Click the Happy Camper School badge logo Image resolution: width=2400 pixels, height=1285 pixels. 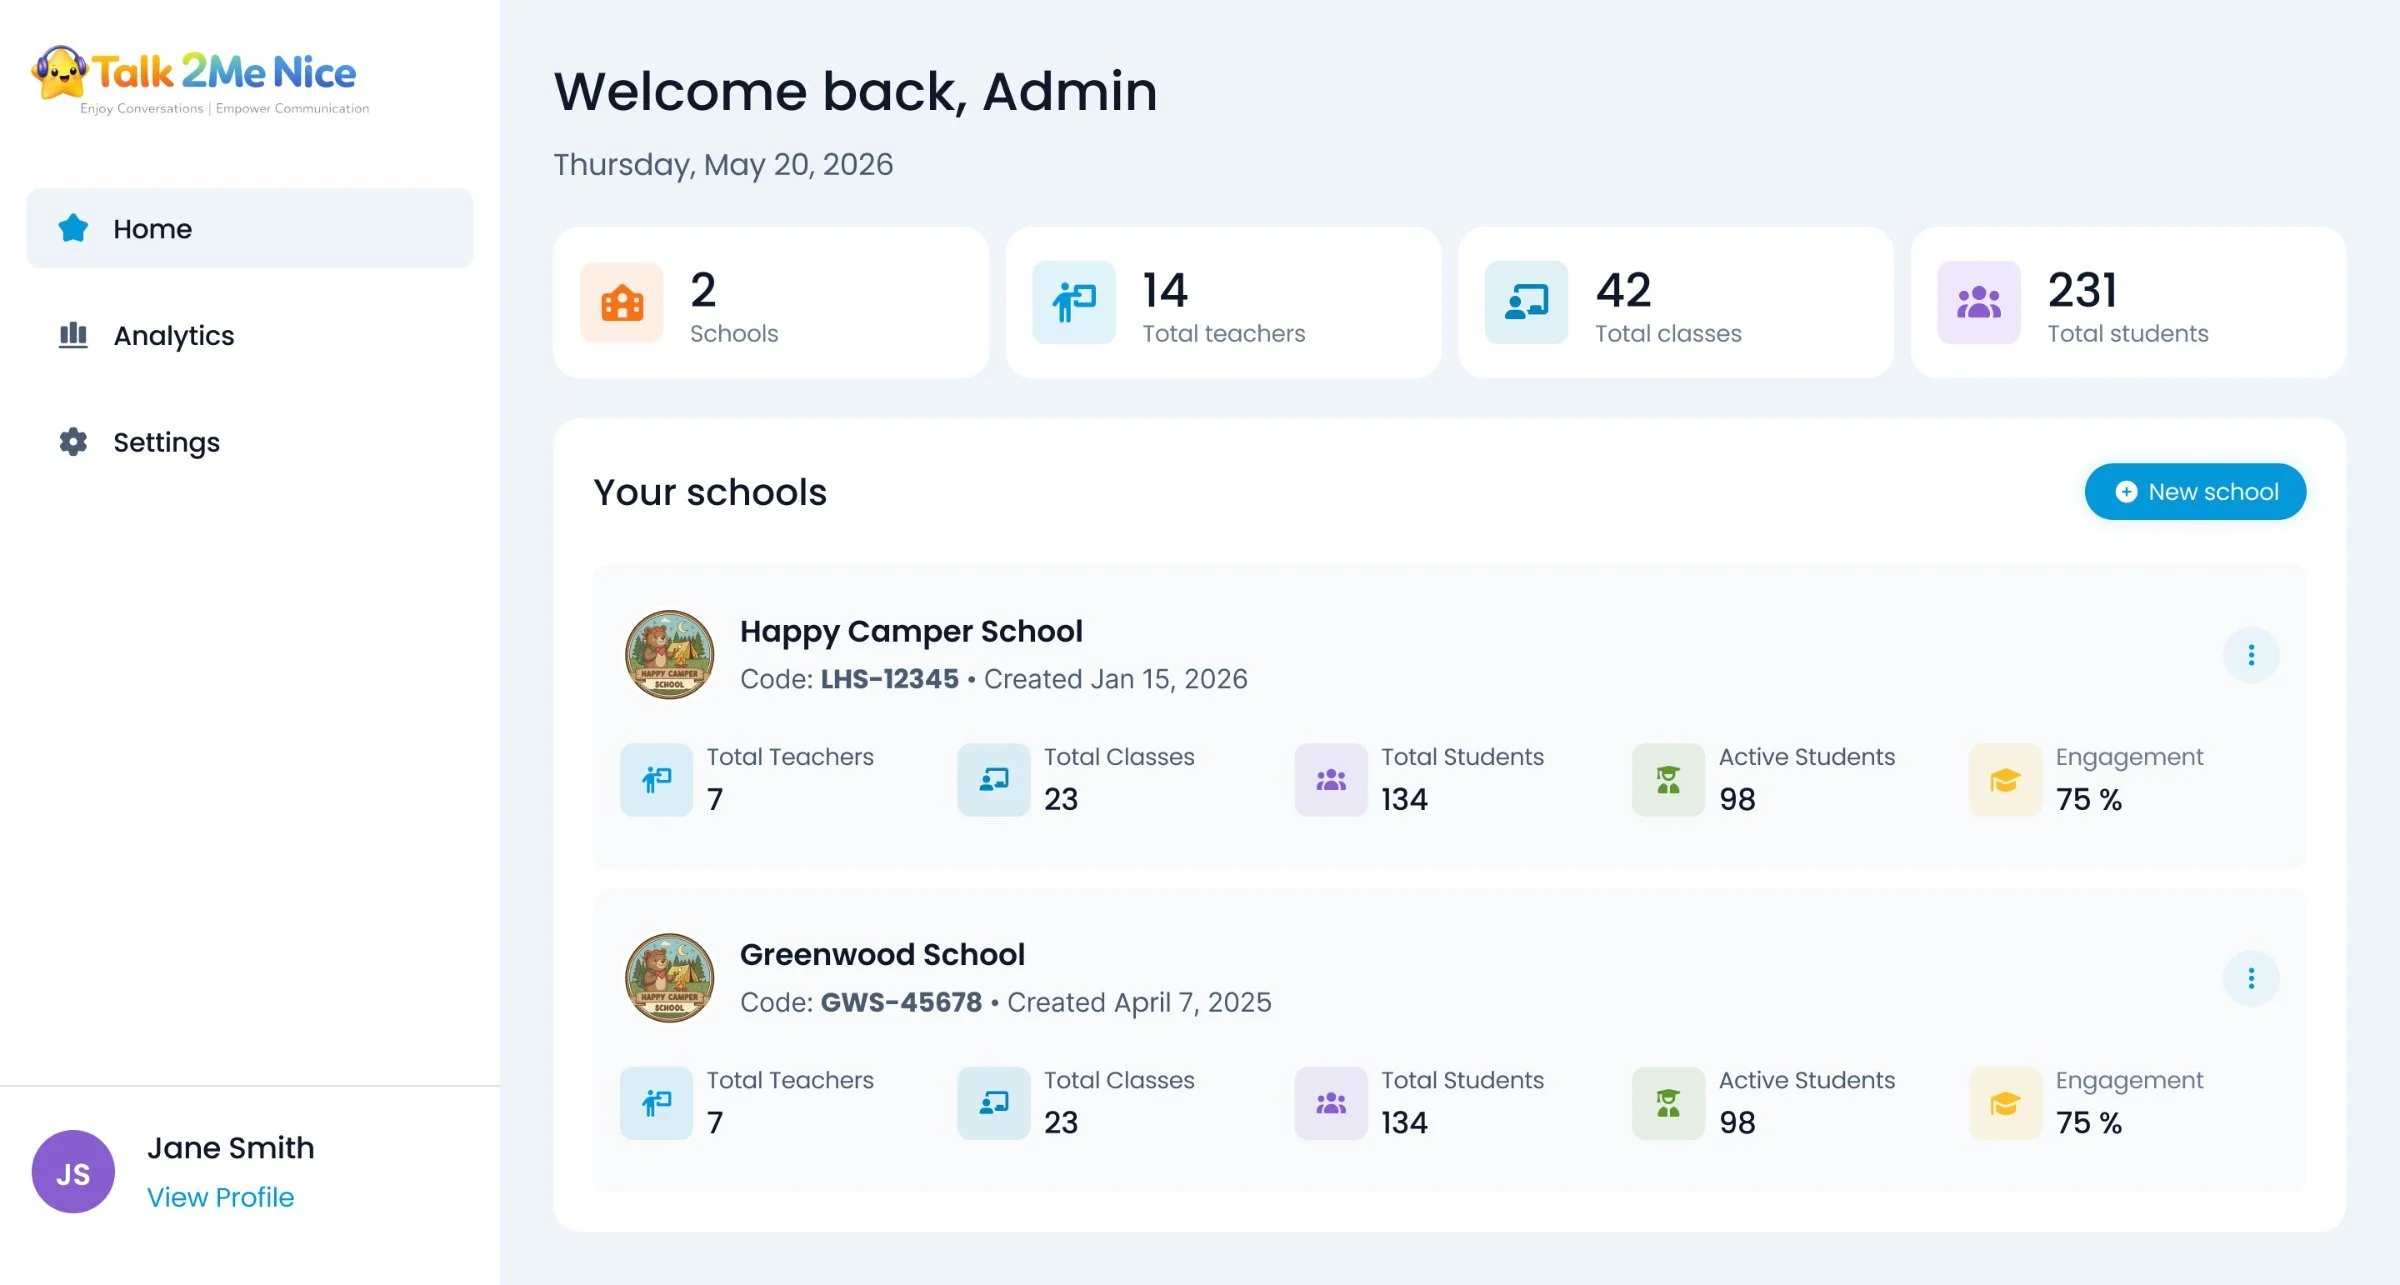[669, 655]
